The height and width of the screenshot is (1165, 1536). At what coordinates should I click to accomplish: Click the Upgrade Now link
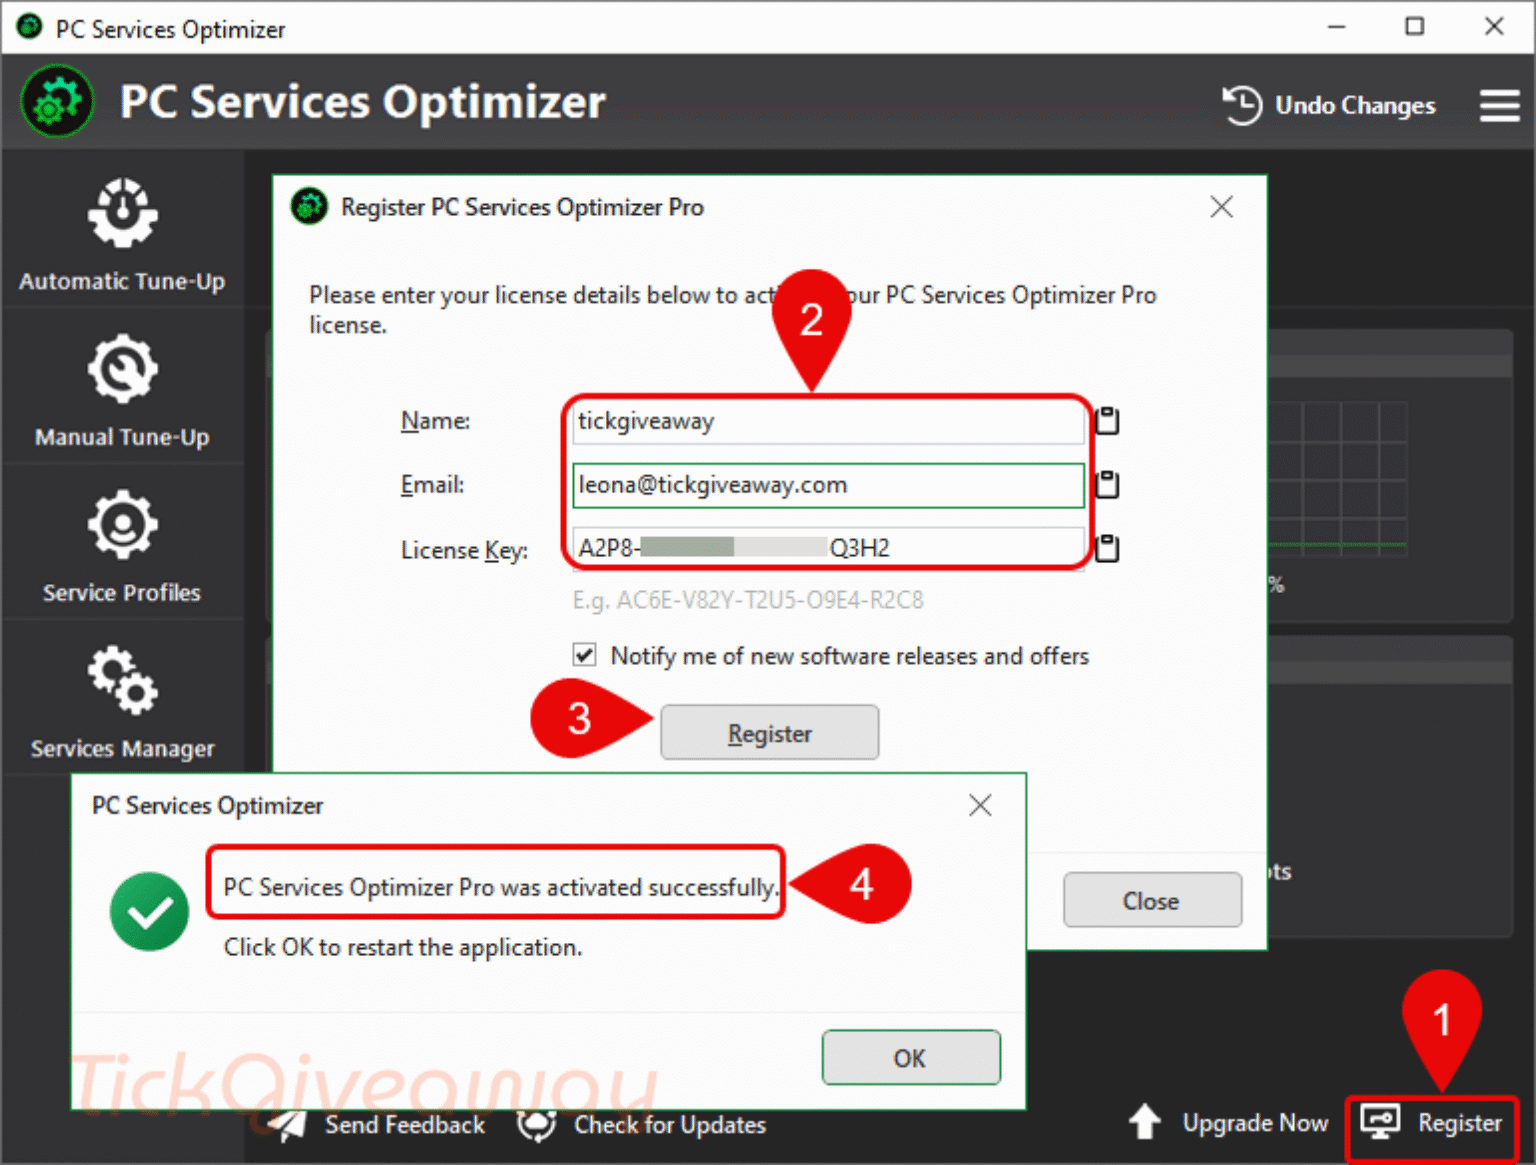pos(1255,1123)
